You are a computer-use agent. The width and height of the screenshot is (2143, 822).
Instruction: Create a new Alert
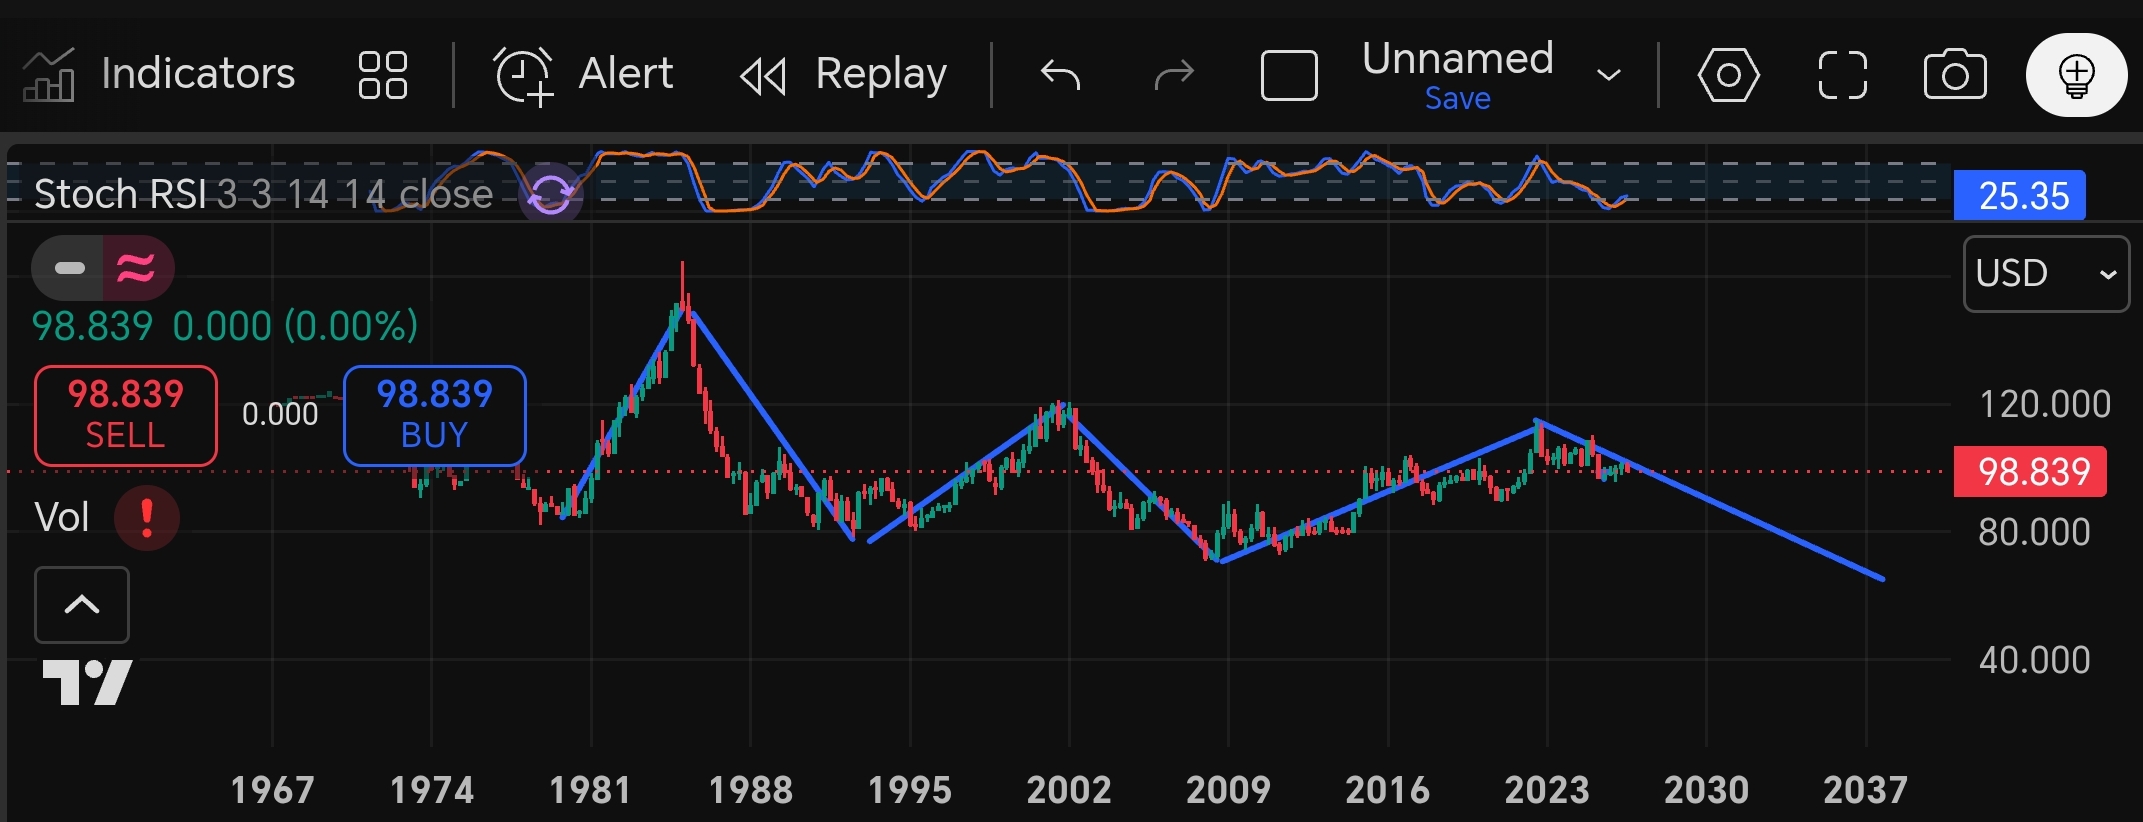pyautogui.click(x=583, y=74)
